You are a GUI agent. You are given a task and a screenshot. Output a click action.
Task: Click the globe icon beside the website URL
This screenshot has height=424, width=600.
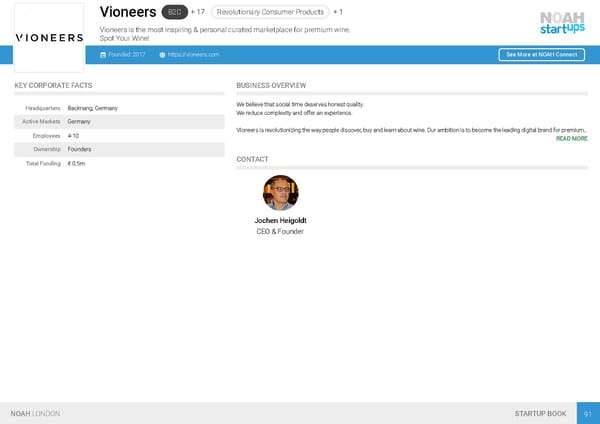[162, 54]
